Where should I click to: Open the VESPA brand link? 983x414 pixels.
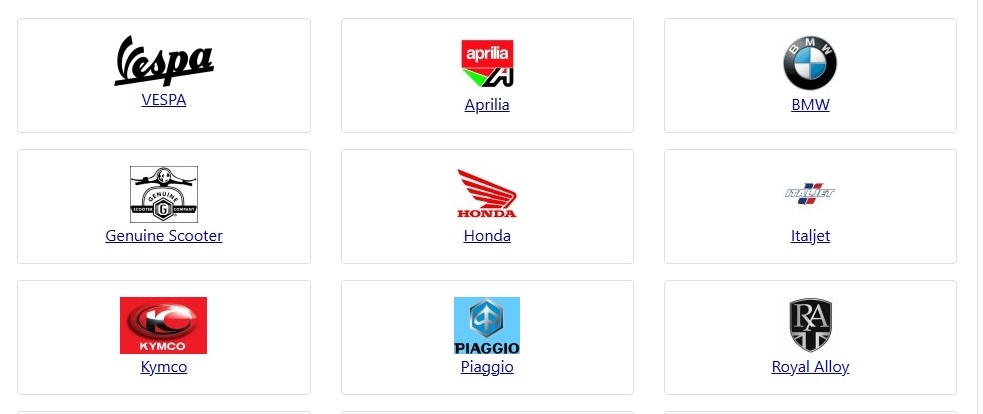pyautogui.click(x=164, y=100)
